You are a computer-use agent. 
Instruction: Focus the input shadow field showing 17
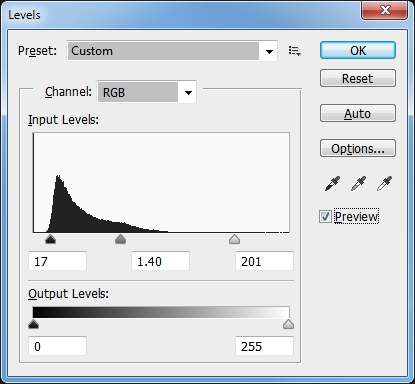(57, 261)
